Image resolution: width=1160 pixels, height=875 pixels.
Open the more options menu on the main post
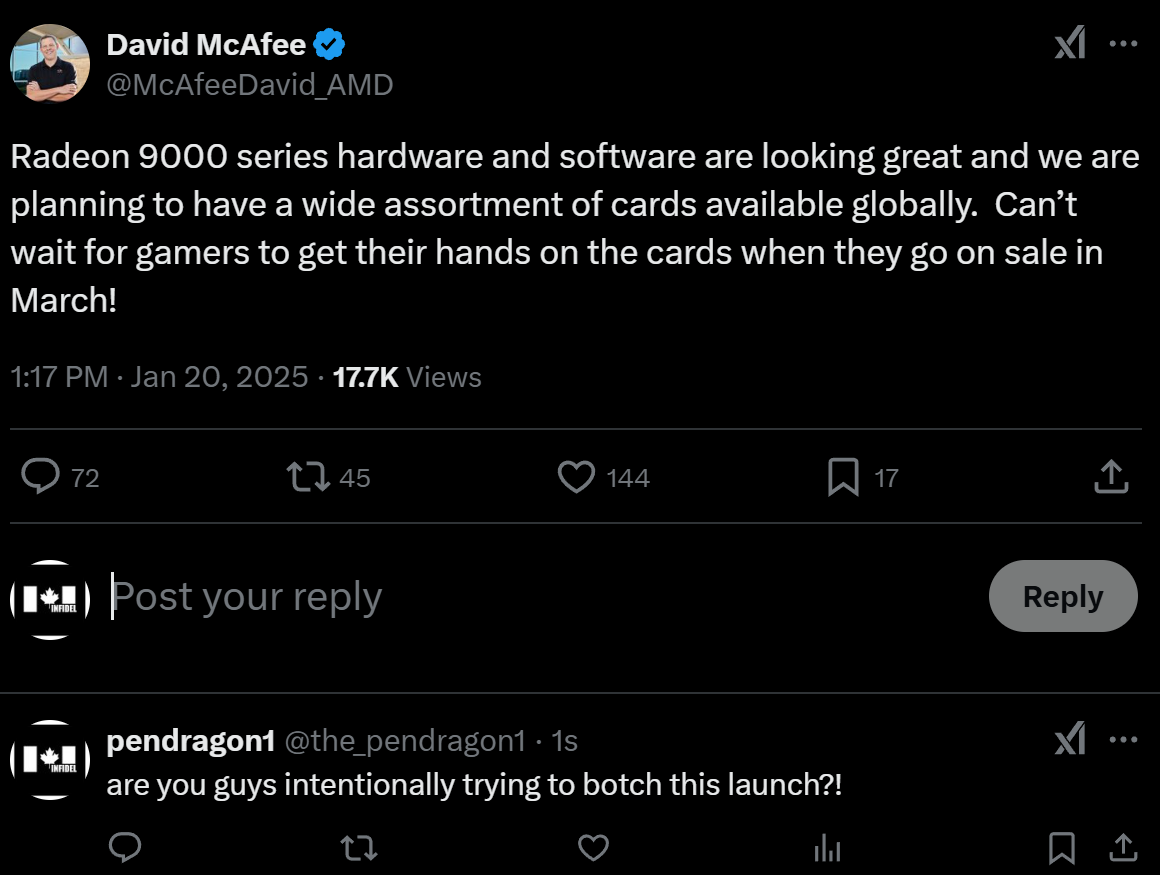pos(1124,44)
